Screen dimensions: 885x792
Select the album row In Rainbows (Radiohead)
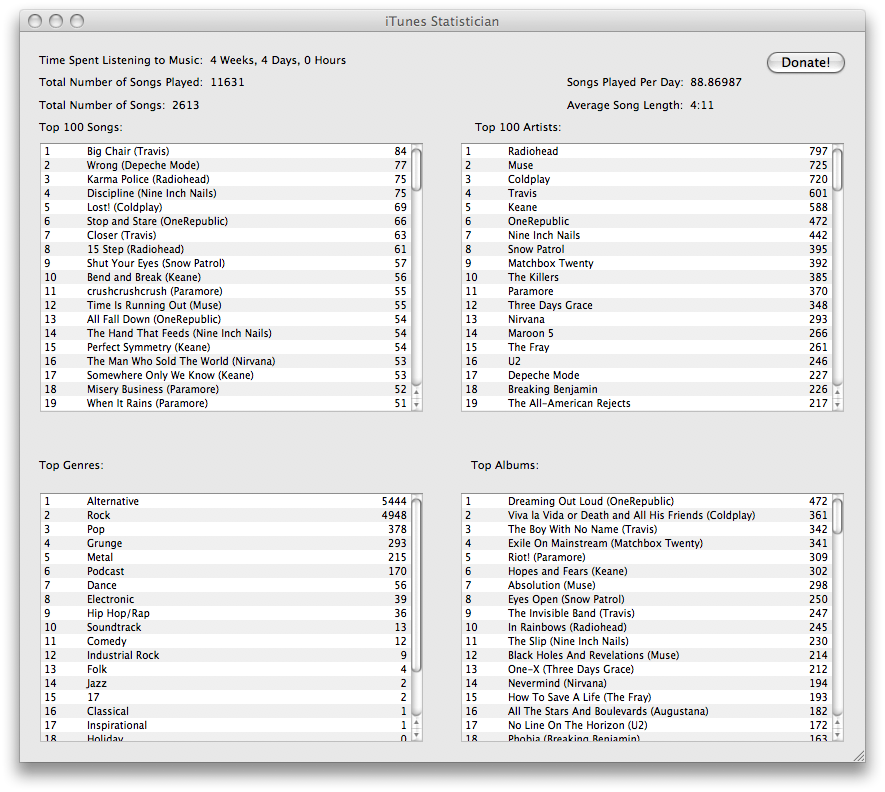647,627
